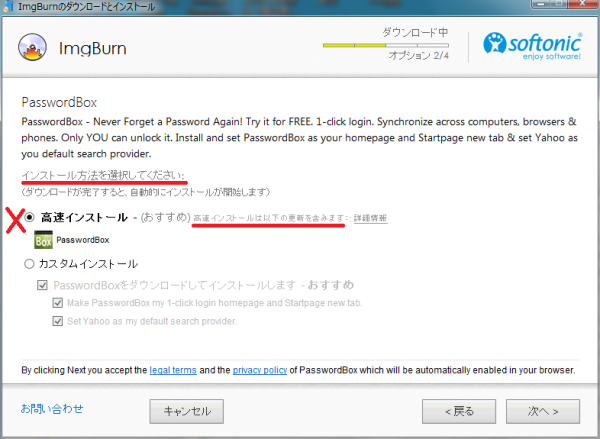Click the キャンセル button
600x439 pixels.
[187, 411]
